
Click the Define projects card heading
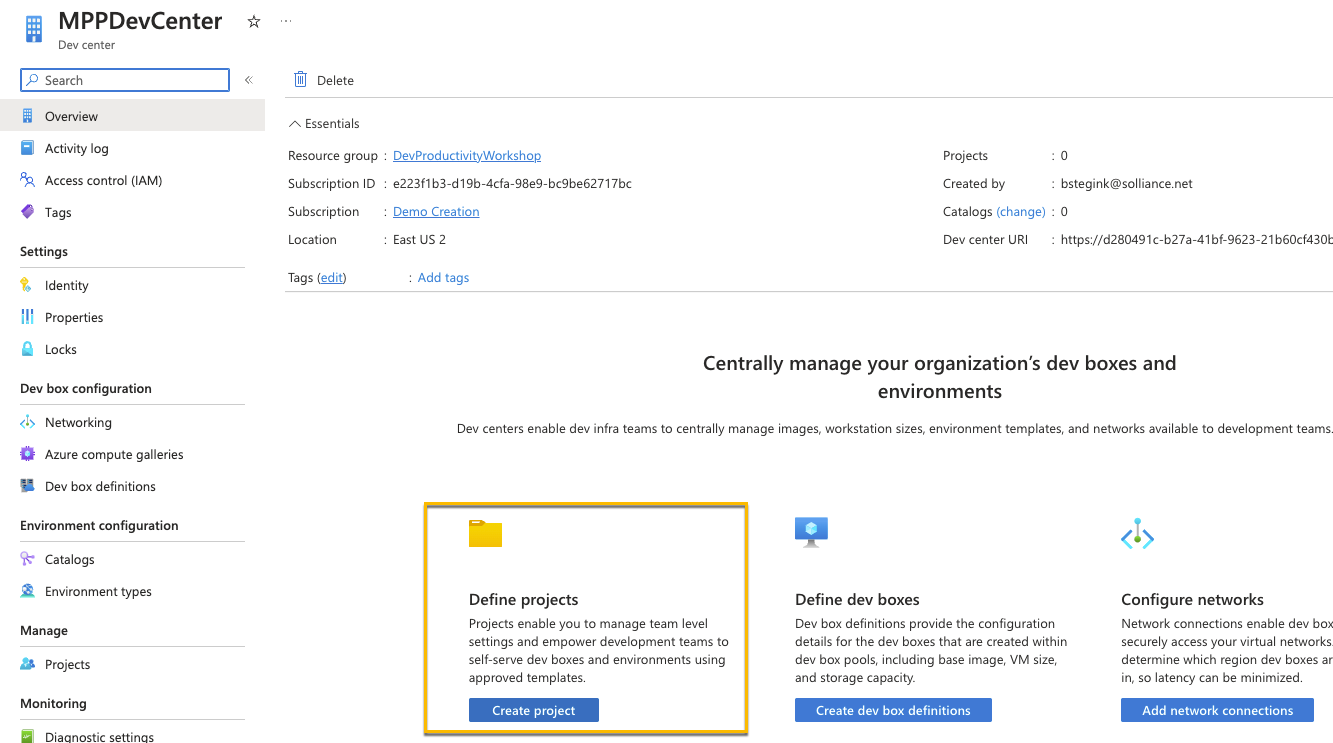(524, 600)
